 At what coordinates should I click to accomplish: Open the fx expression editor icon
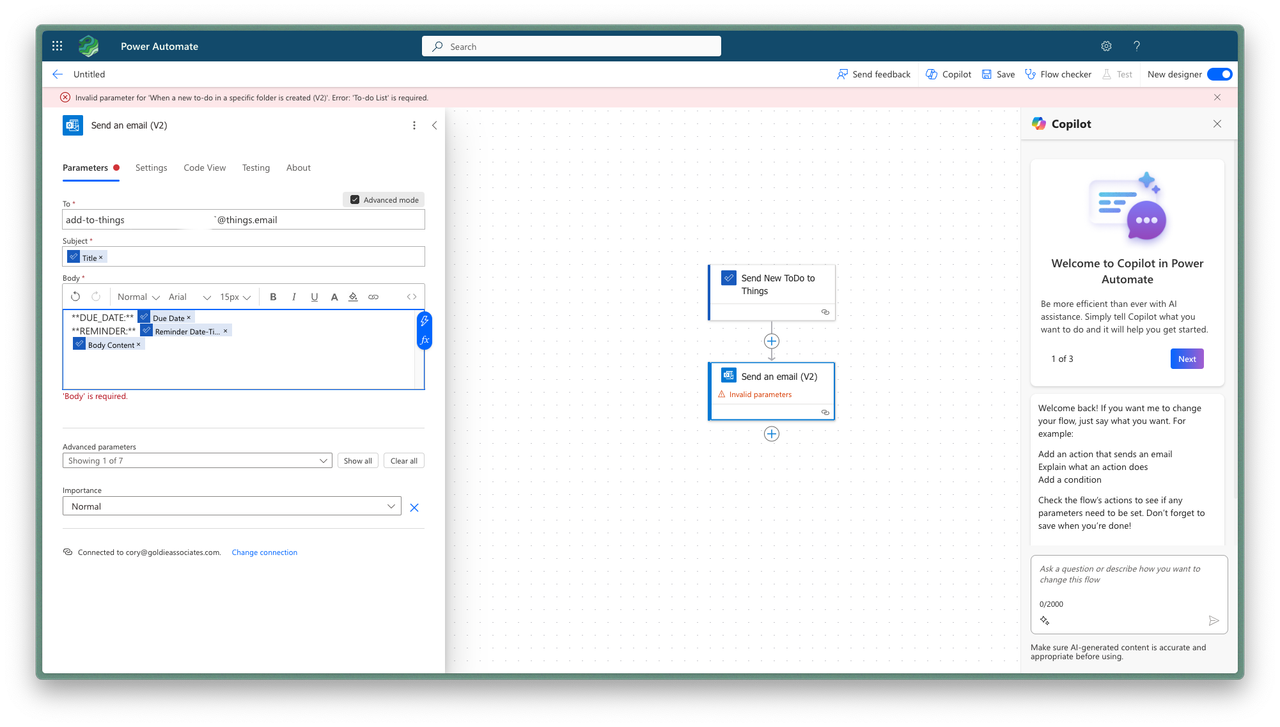point(424,340)
